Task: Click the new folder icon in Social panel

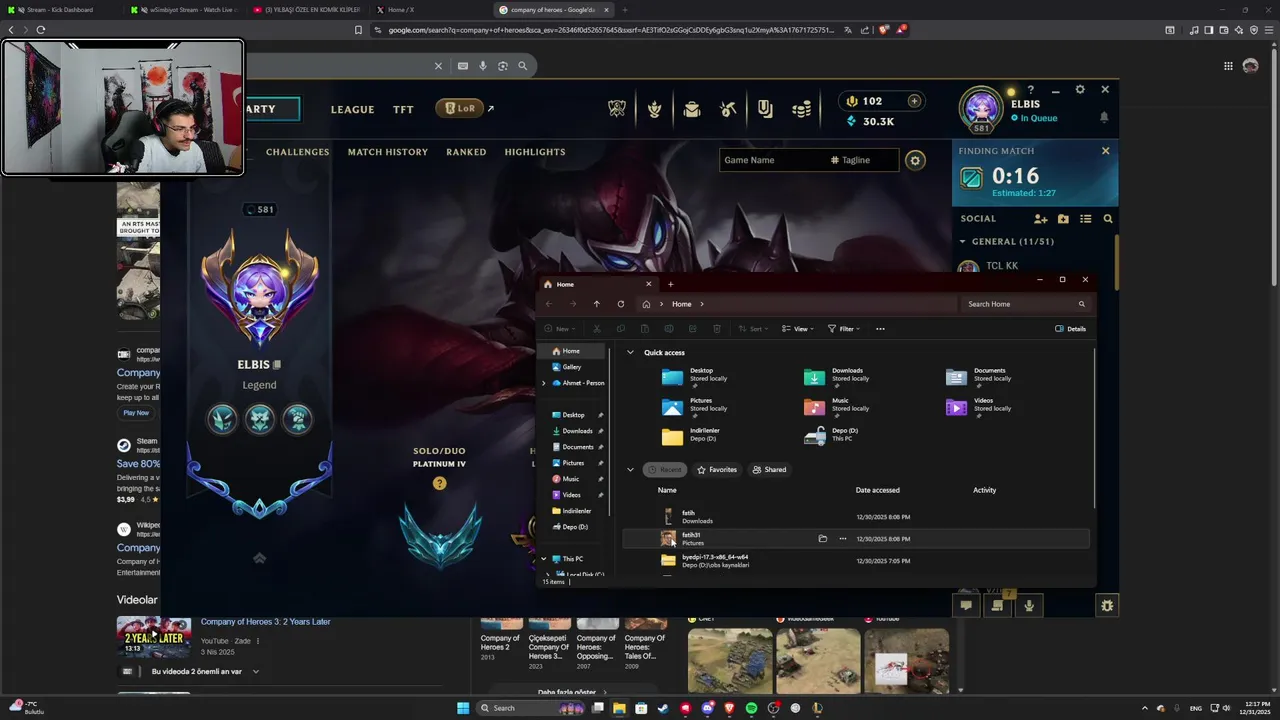Action: [1063, 219]
